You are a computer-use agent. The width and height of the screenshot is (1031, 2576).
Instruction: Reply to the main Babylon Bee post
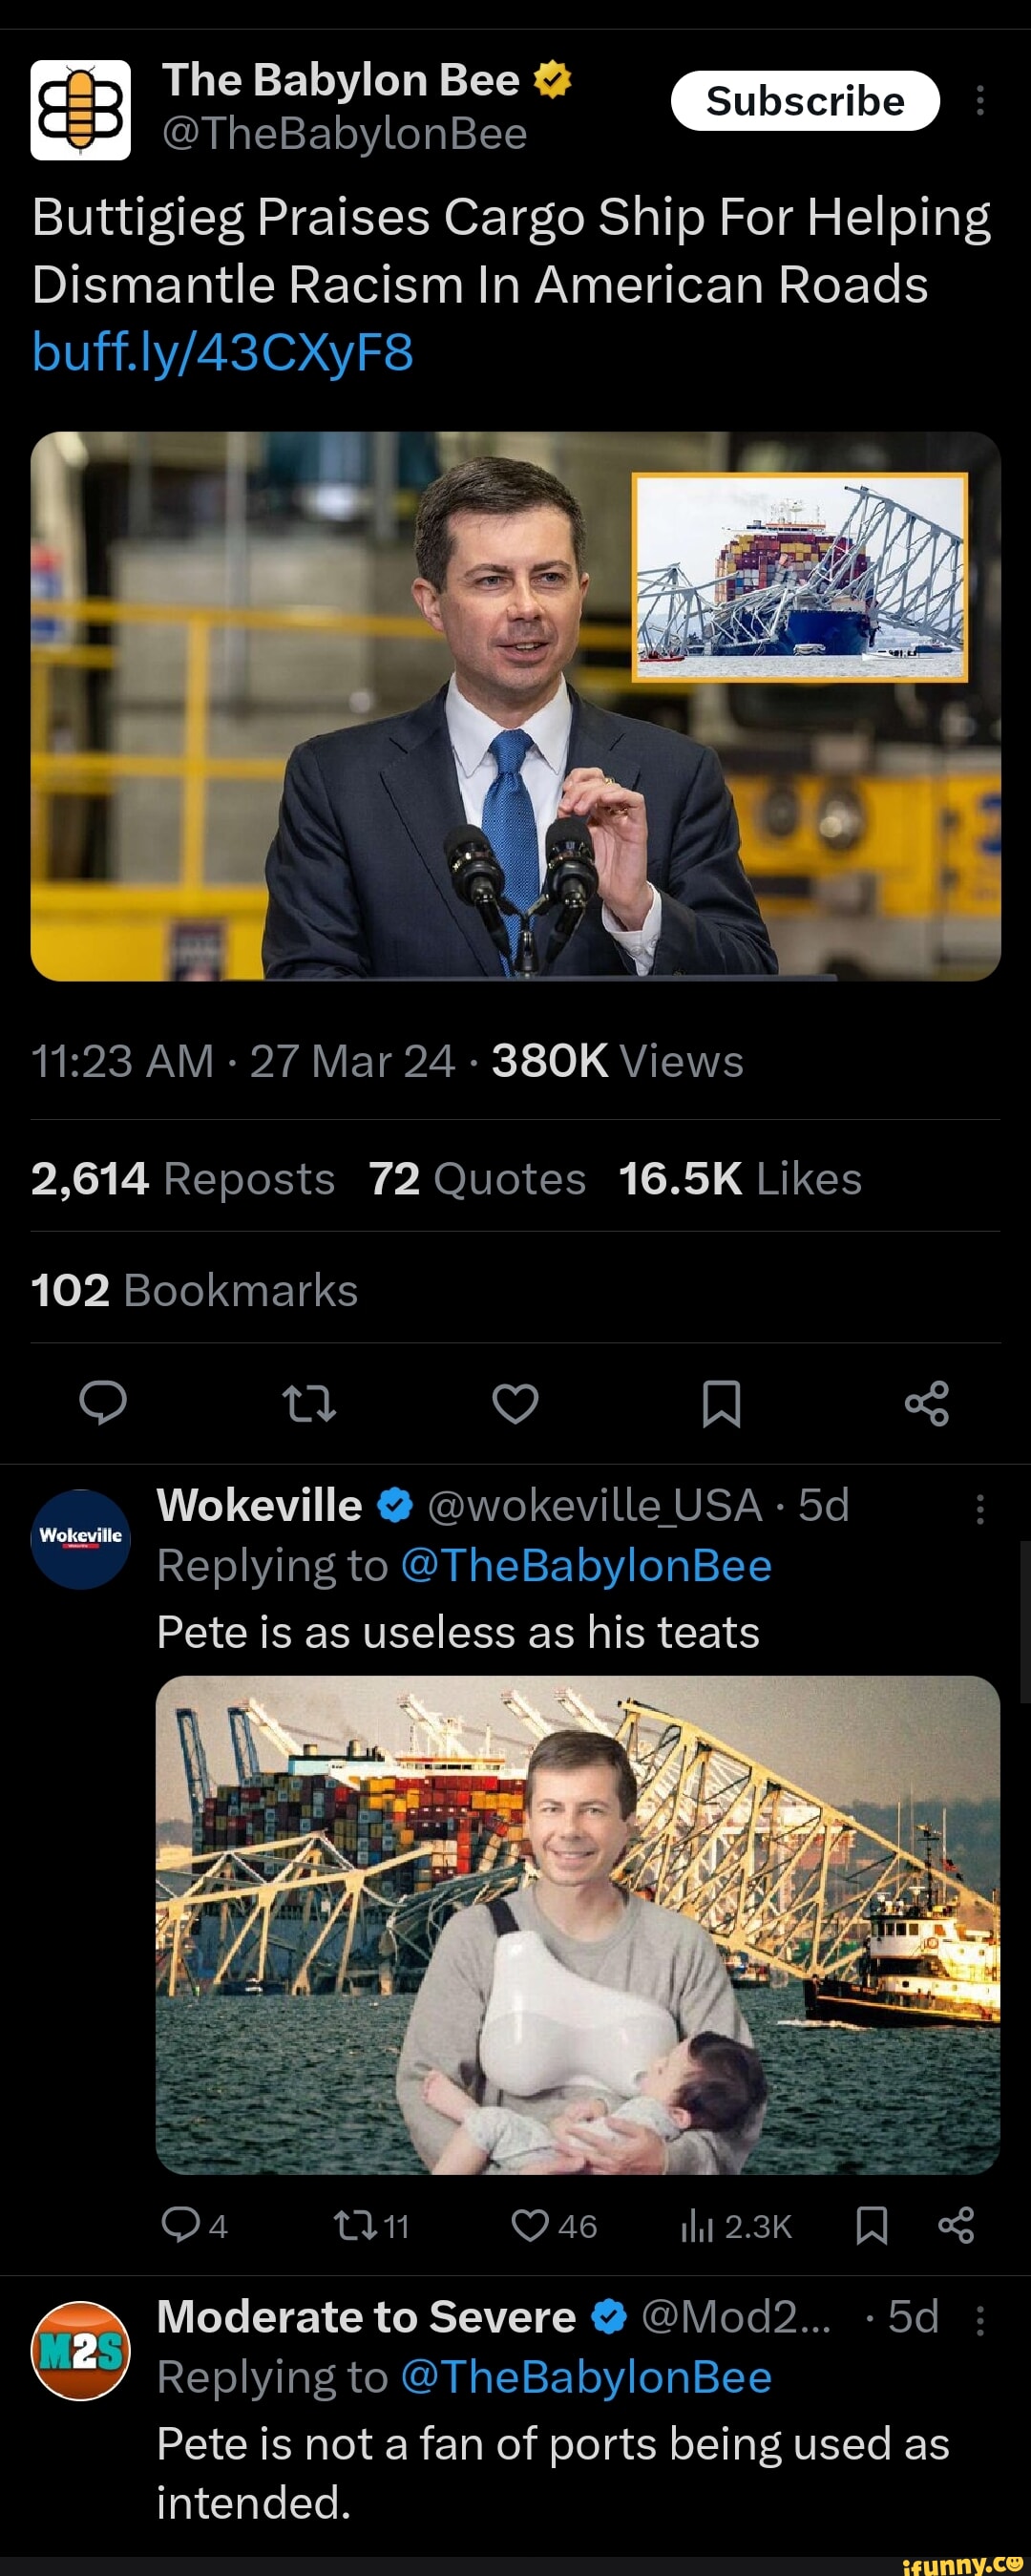click(x=103, y=1403)
